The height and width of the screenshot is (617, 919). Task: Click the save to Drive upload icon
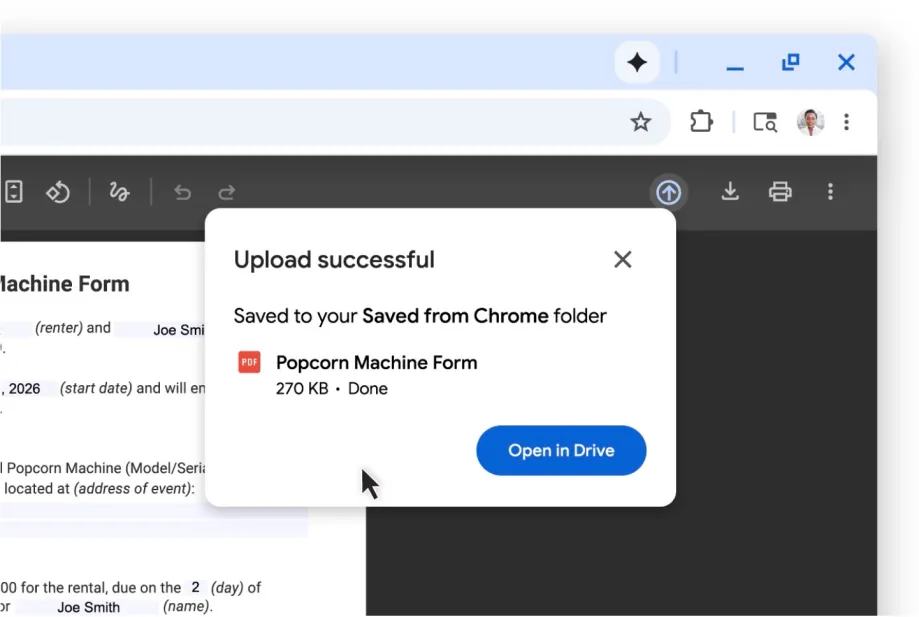tap(669, 192)
